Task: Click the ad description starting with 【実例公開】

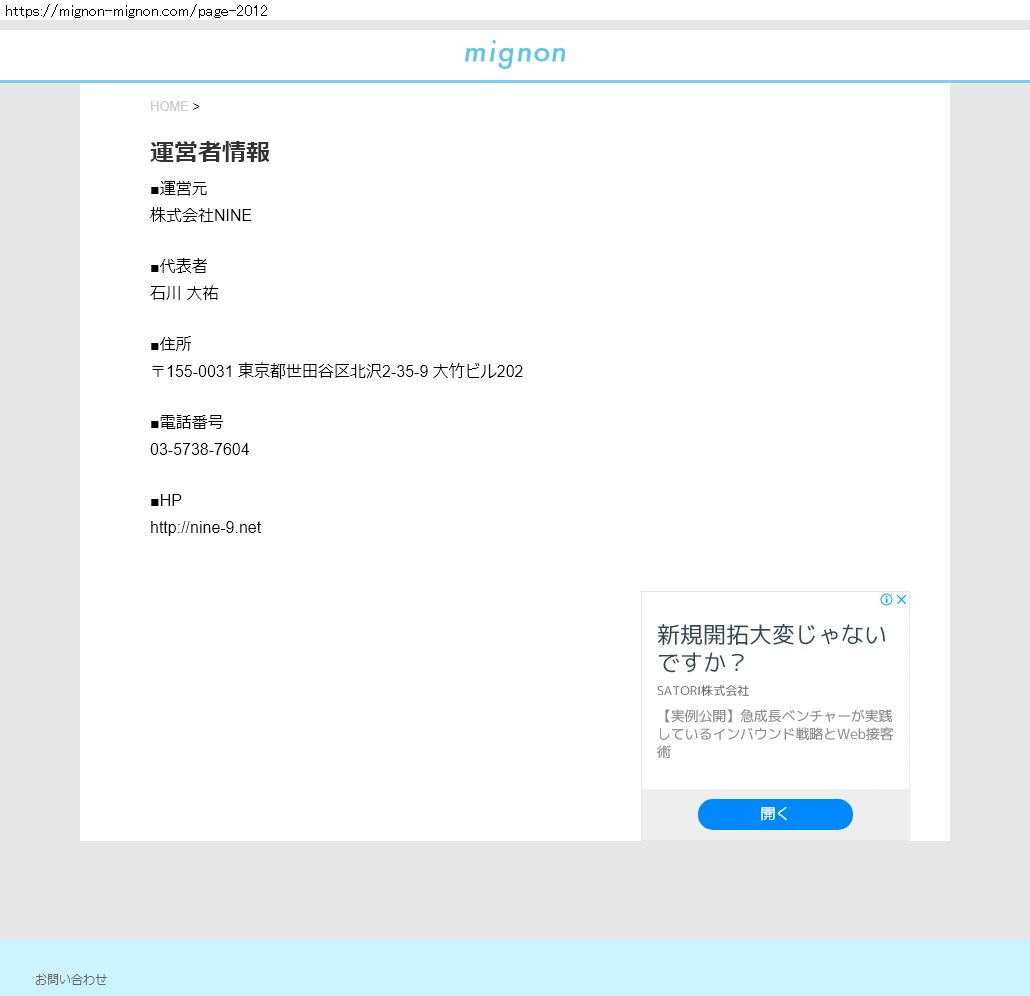Action: pyautogui.click(x=775, y=734)
